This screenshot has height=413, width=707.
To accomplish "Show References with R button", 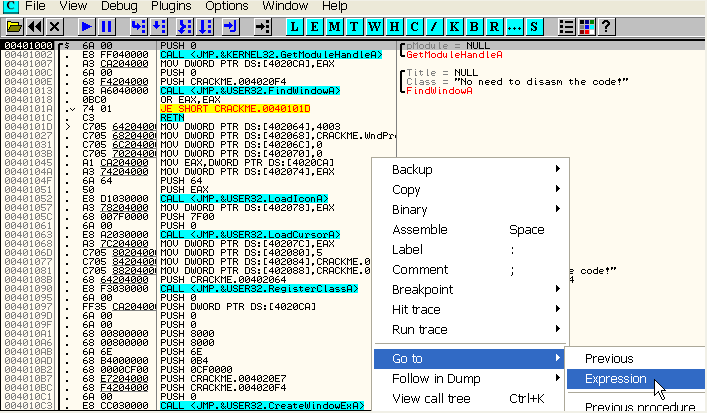I will pyautogui.click(x=494, y=27).
